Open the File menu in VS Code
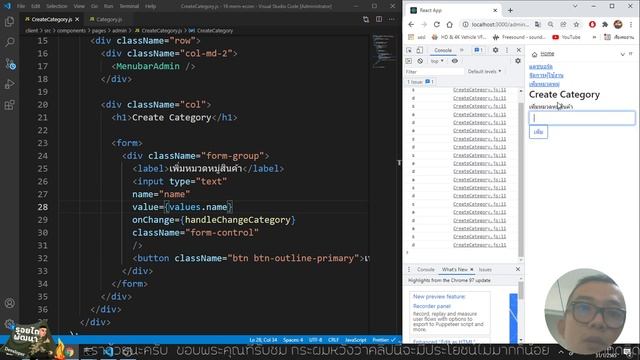This screenshot has height=360, width=640. point(21,6)
